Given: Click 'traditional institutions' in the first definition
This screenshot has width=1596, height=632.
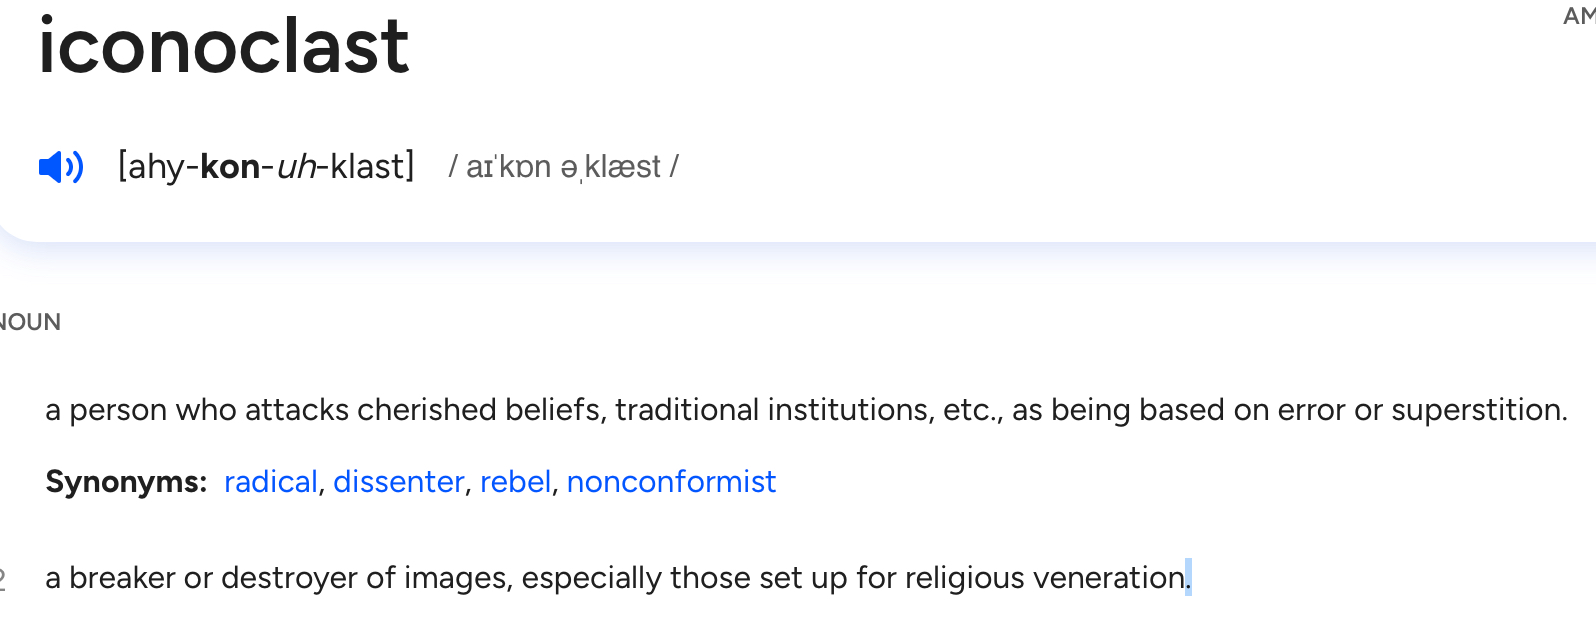Looking at the screenshot, I should pyautogui.click(x=773, y=410).
